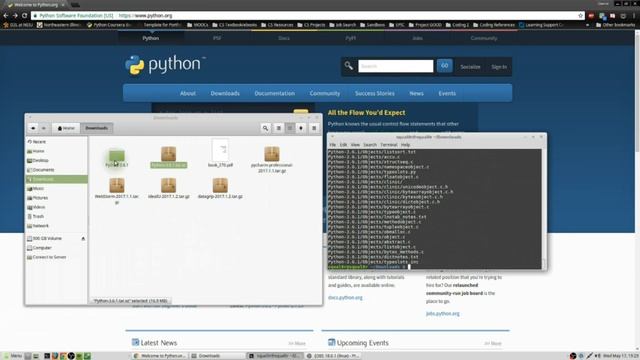Open the About navigation menu

[x=188, y=93]
